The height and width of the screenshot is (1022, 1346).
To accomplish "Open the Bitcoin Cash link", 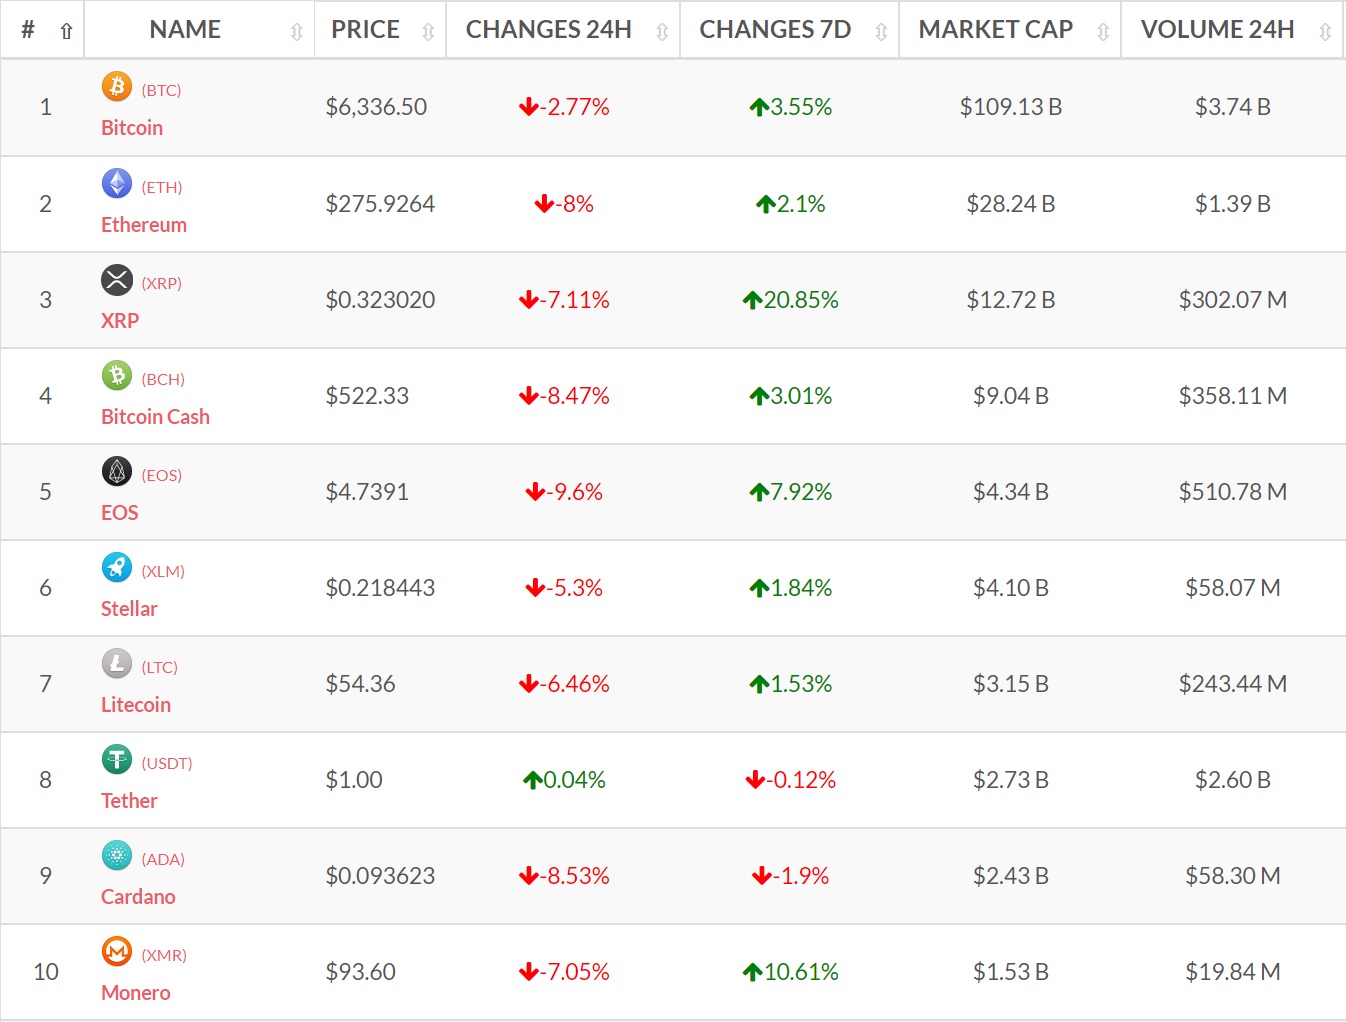I will (x=155, y=417).
